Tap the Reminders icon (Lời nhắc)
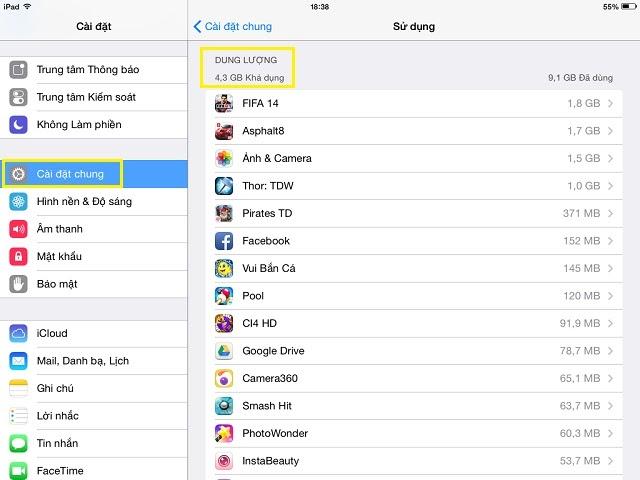Image resolution: width=640 pixels, height=480 pixels. [18, 416]
